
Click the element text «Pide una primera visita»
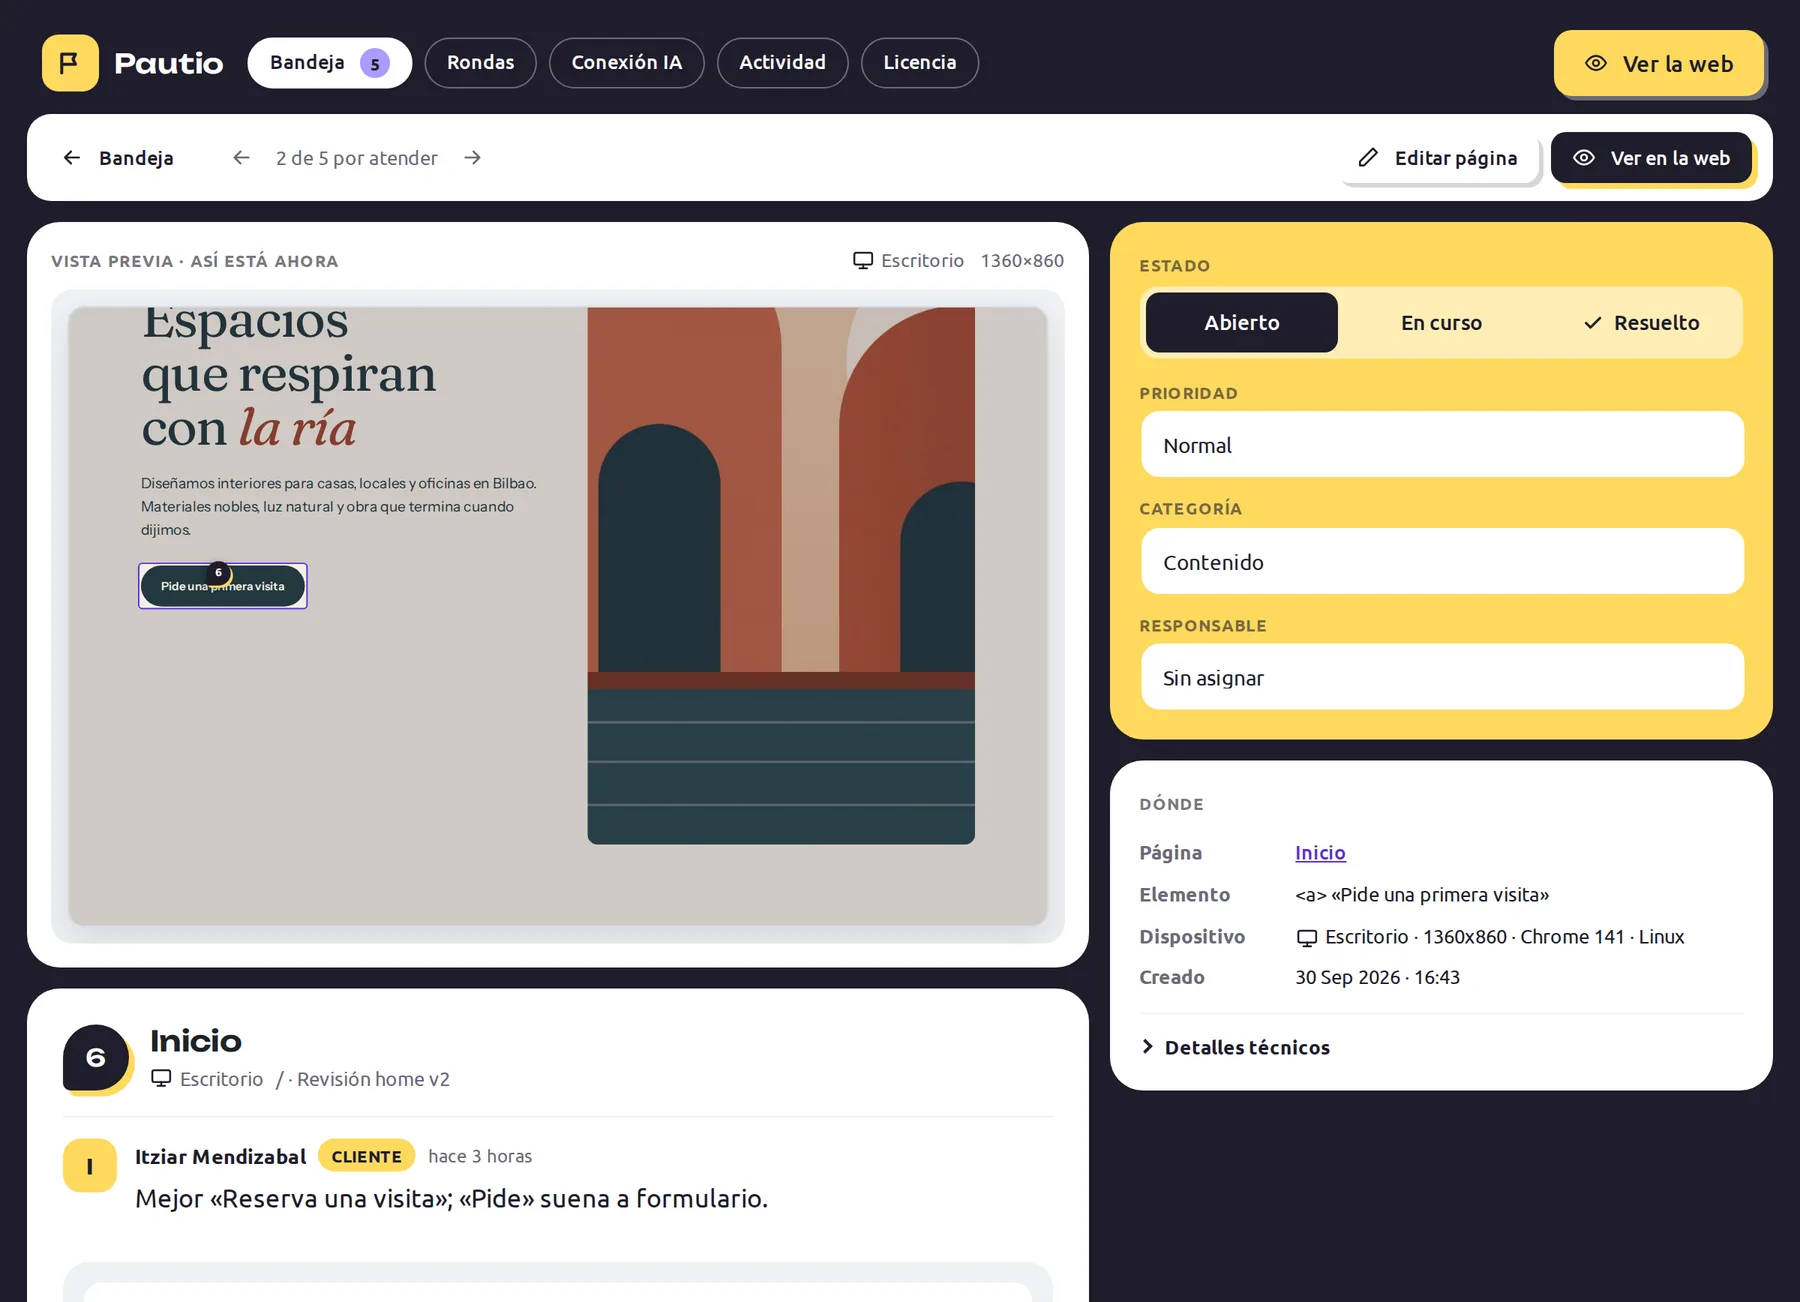pyautogui.click(x=1422, y=895)
